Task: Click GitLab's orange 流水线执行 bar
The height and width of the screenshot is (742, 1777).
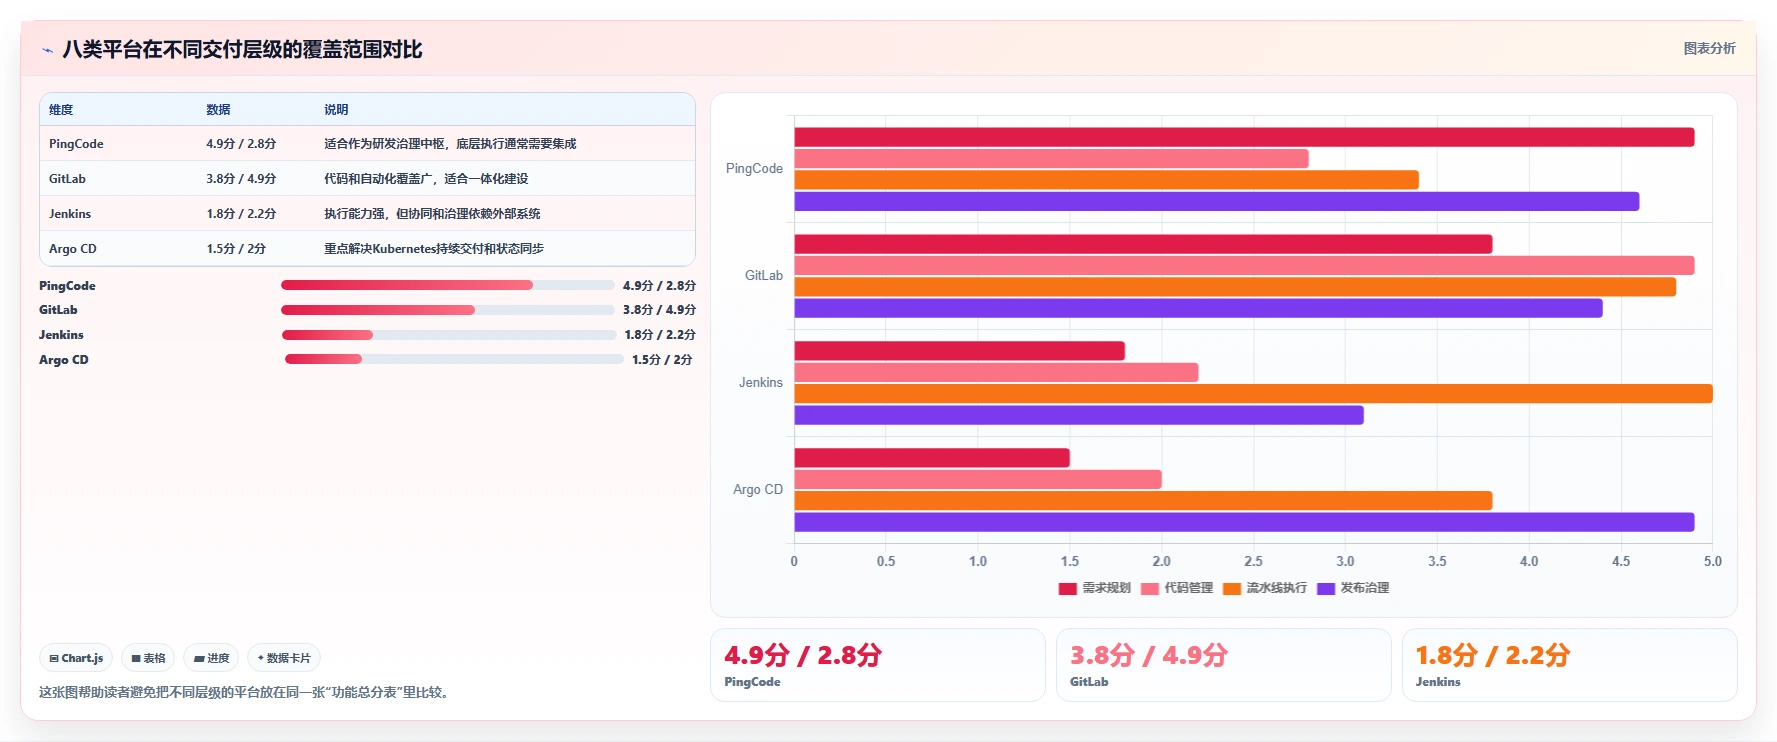Action: (1235, 287)
